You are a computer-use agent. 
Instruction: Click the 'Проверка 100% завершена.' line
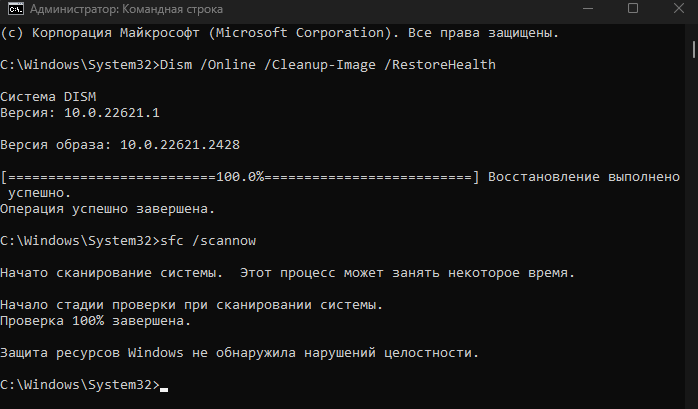[x=96, y=321]
